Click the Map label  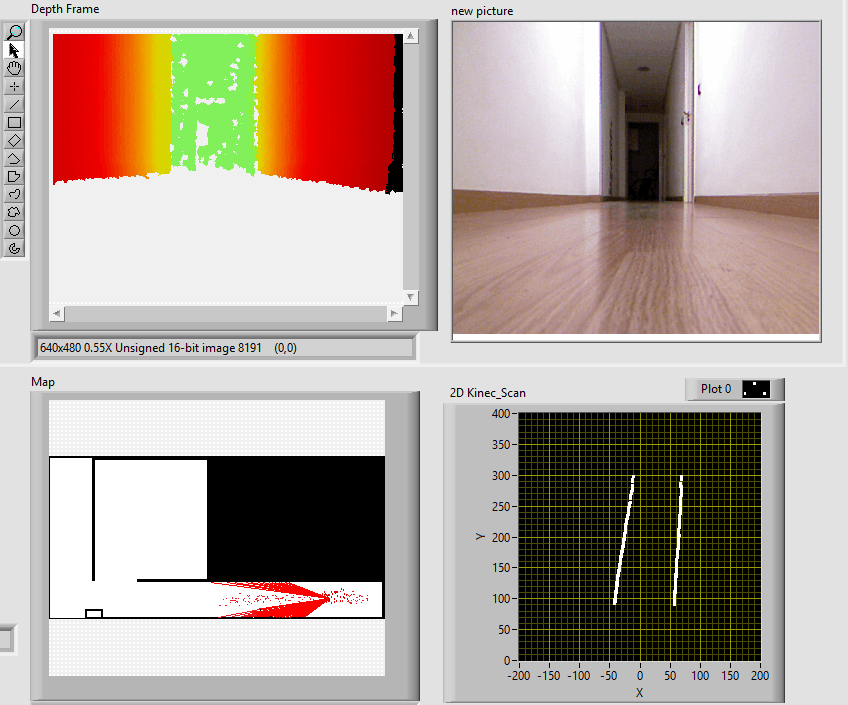pos(43,382)
